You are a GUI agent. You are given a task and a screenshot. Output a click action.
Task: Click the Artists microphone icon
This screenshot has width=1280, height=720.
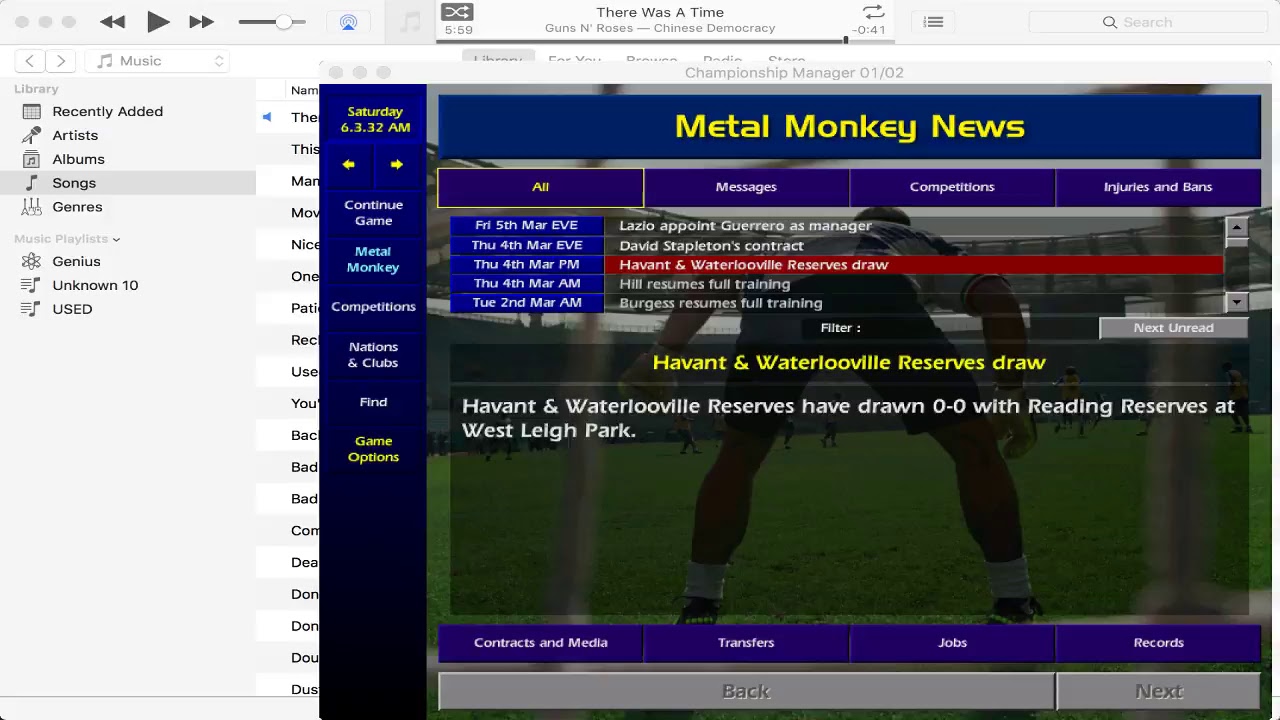tap(32, 135)
